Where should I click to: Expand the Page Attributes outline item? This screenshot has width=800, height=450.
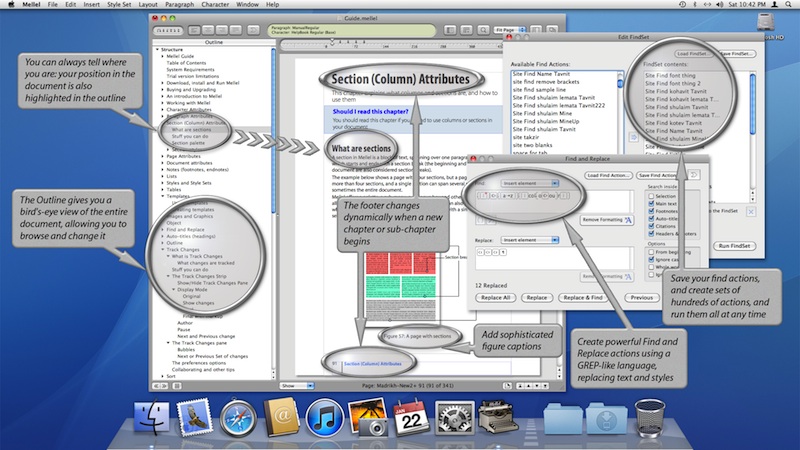[162, 156]
